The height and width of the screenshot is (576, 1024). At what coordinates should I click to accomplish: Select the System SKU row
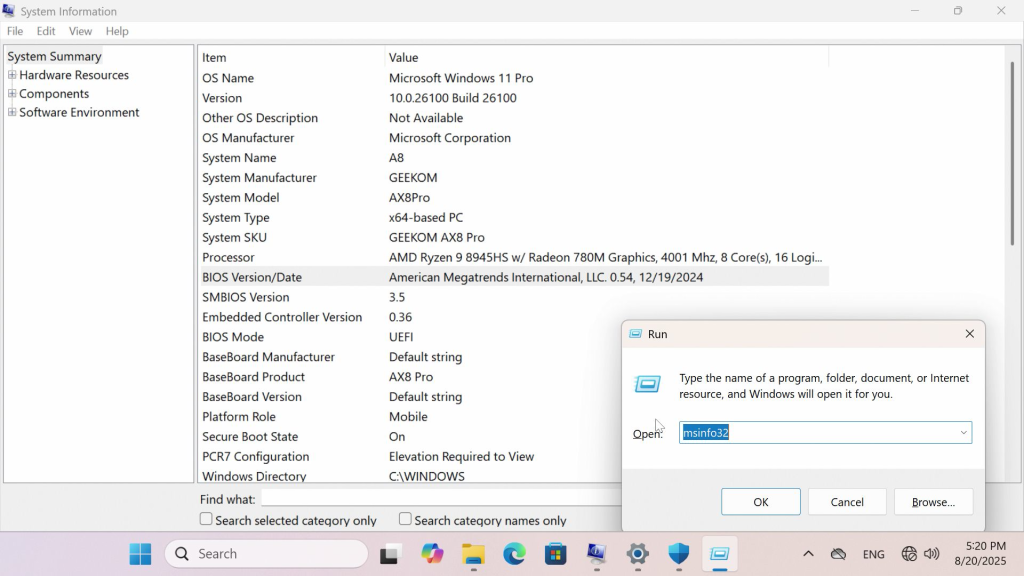(513, 237)
